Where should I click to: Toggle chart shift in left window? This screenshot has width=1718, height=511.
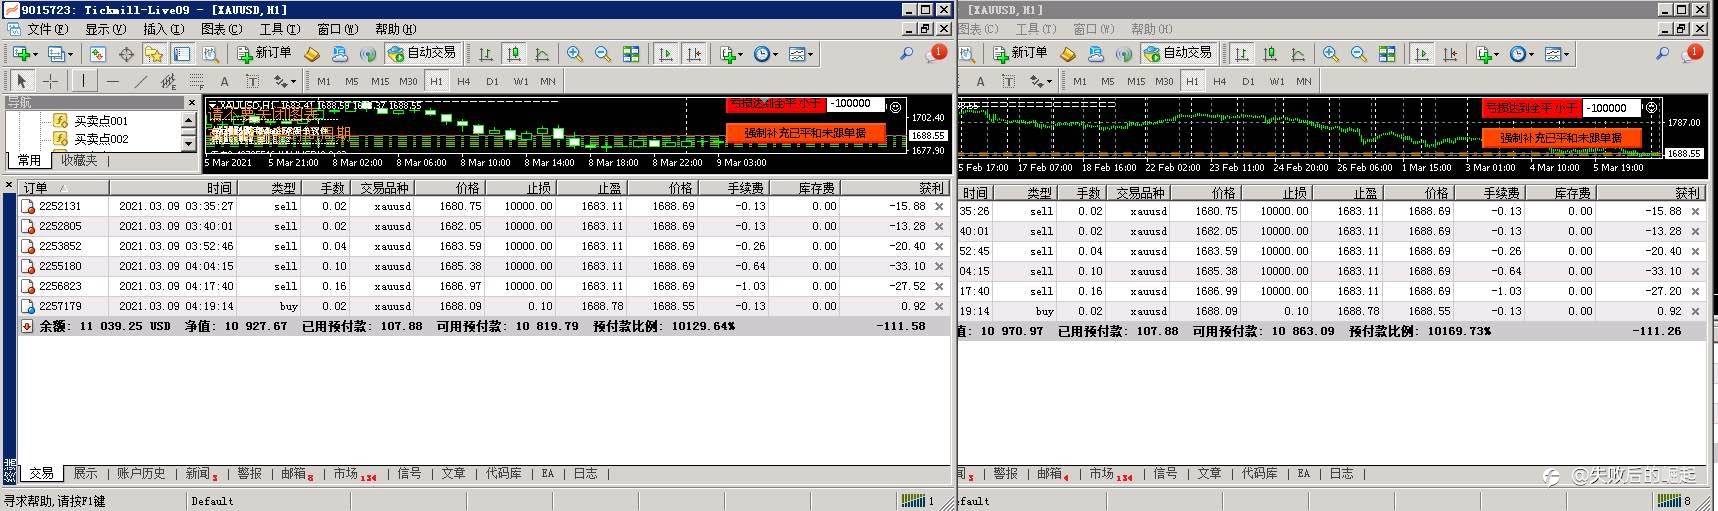point(694,54)
